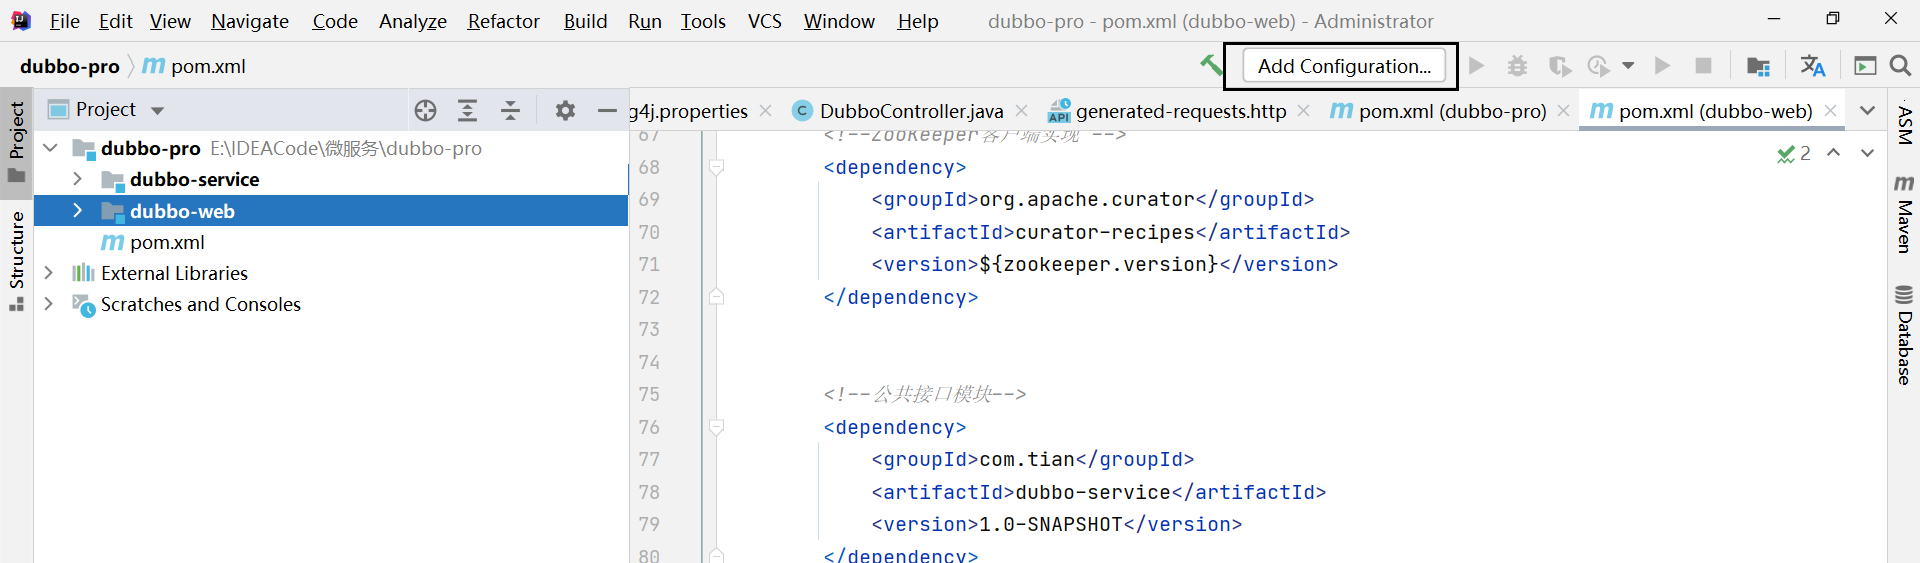Open Project panel settings gear
The image size is (1920, 563).
coord(565,111)
